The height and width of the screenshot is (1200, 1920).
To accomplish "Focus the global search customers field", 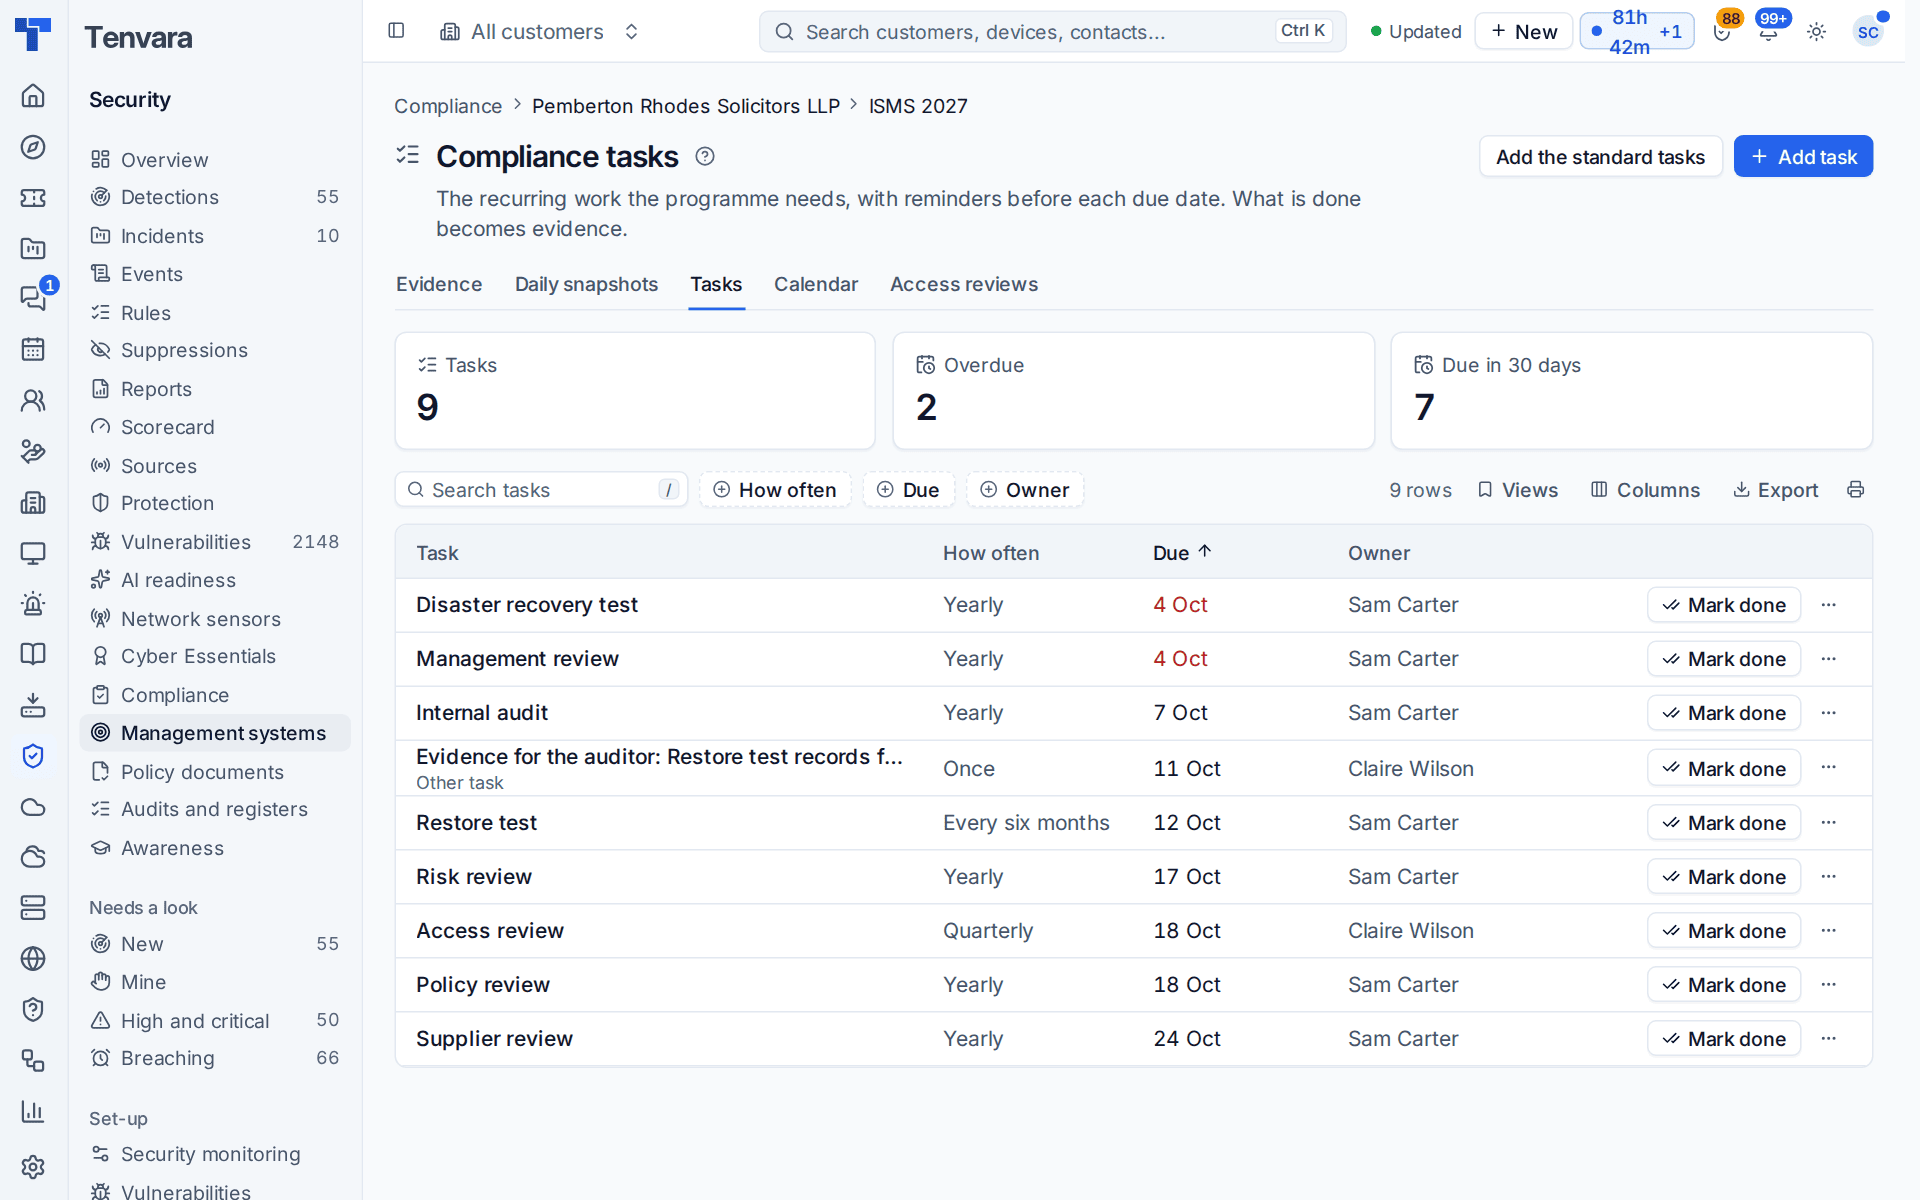I will (x=1052, y=32).
